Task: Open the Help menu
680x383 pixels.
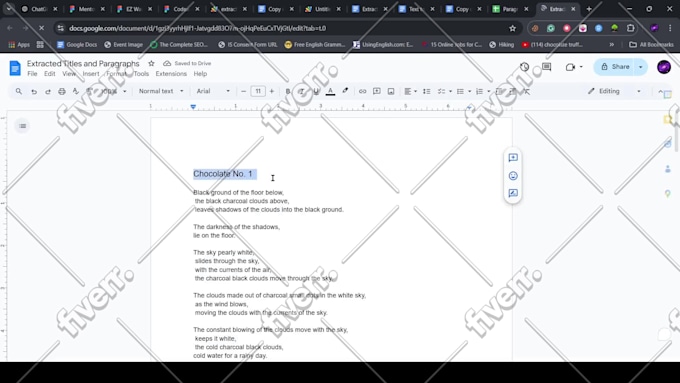Action: 200,74
